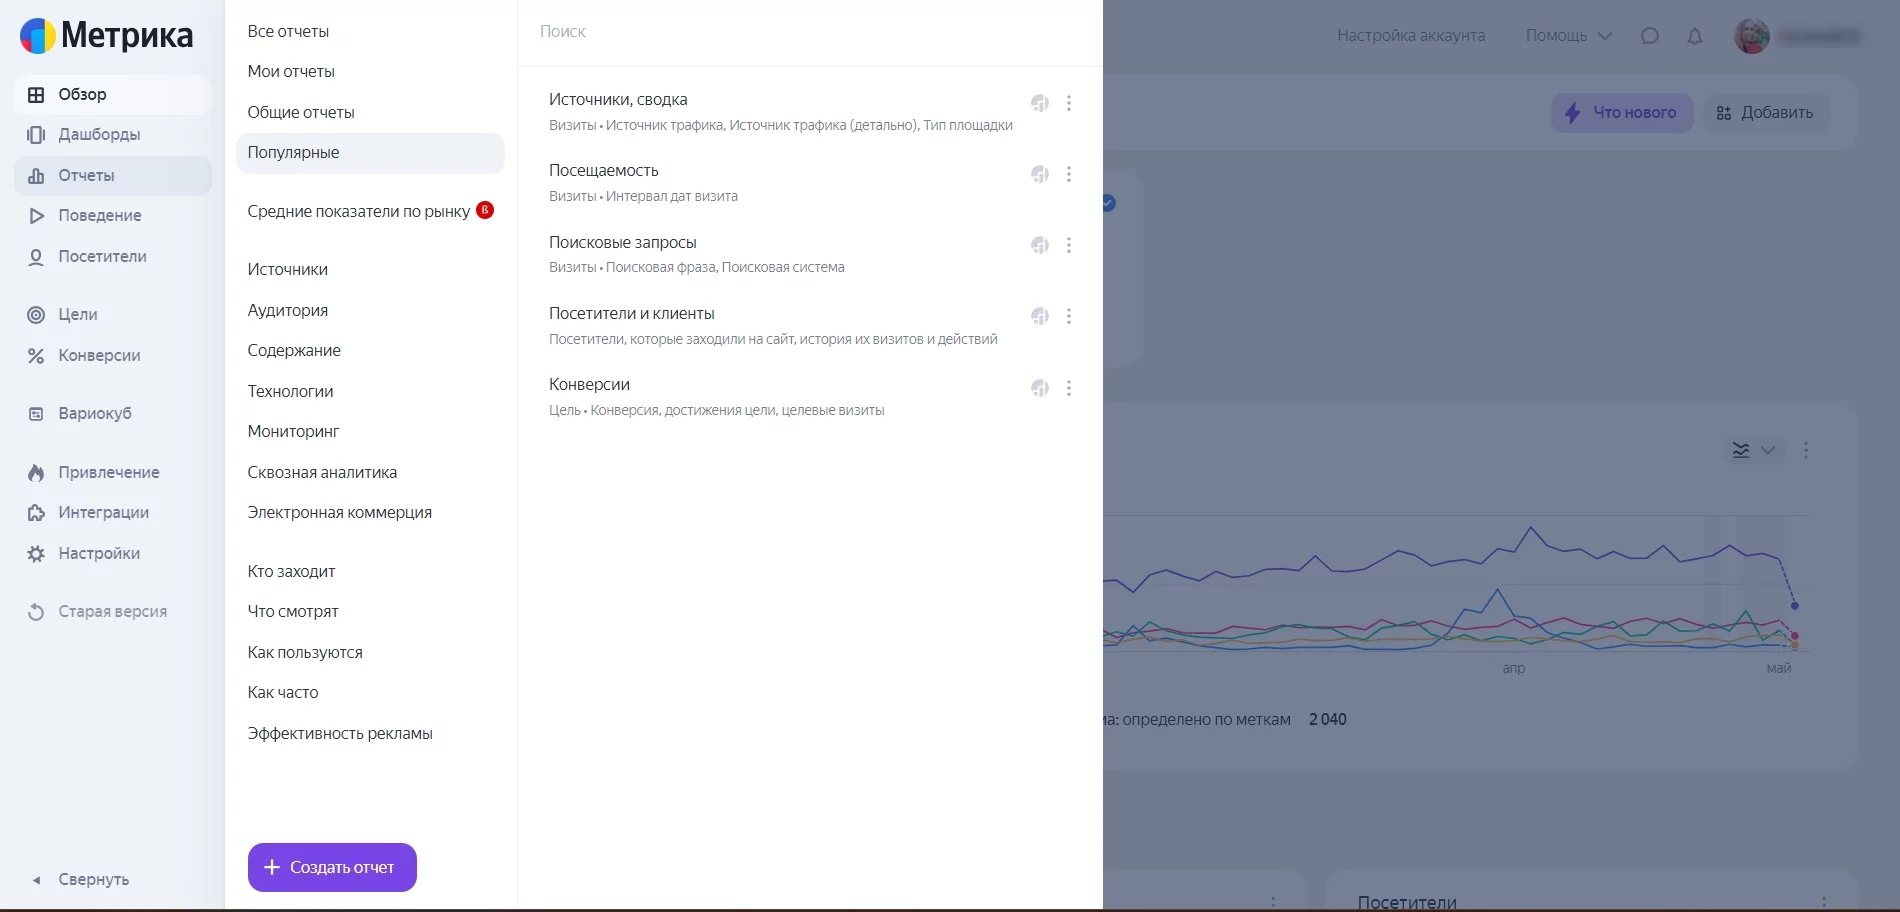This screenshot has height=912, width=1900.
Task: Open Средние показатели по рынку
Action: click(x=370, y=211)
